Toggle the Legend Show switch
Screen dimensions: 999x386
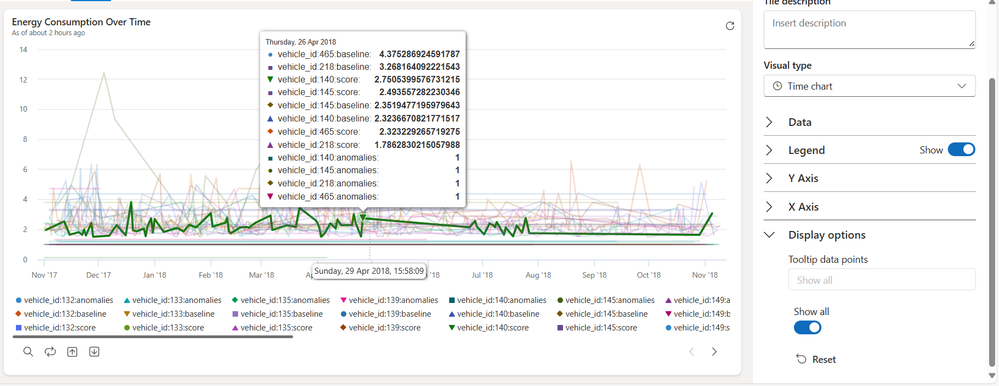[961, 150]
